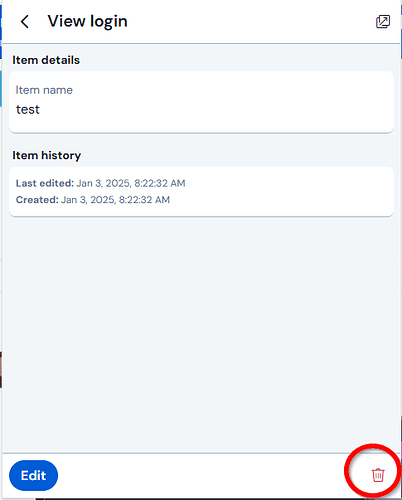Click the Created label
402x500 pixels.
point(37,200)
